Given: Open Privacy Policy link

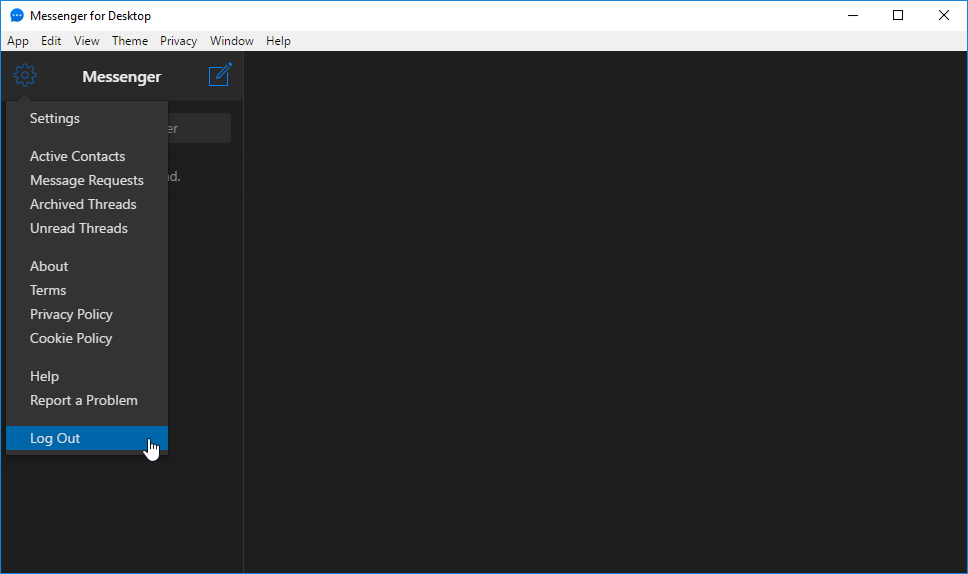Looking at the screenshot, I should (x=87, y=314).
